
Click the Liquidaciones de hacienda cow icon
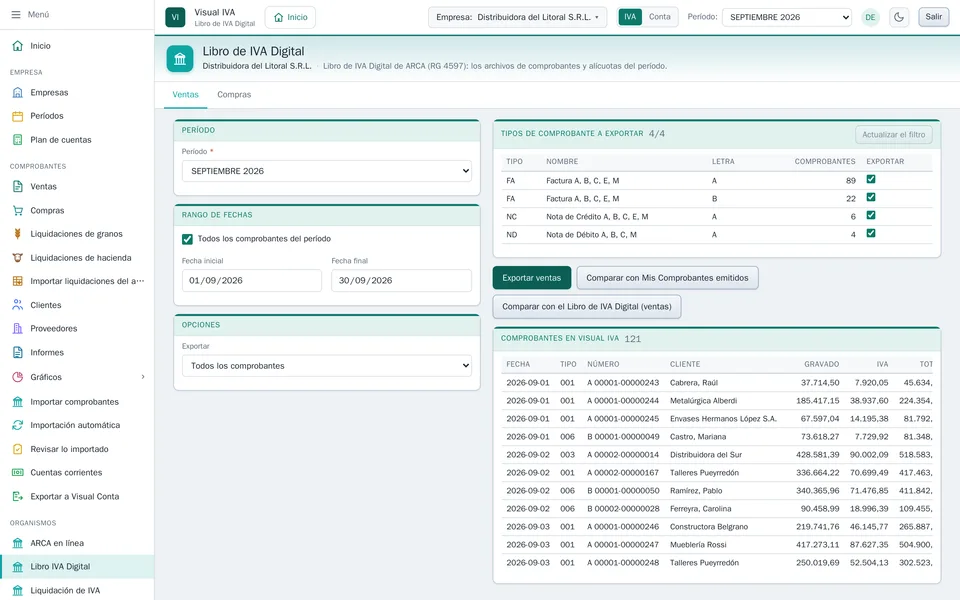point(18,258)
